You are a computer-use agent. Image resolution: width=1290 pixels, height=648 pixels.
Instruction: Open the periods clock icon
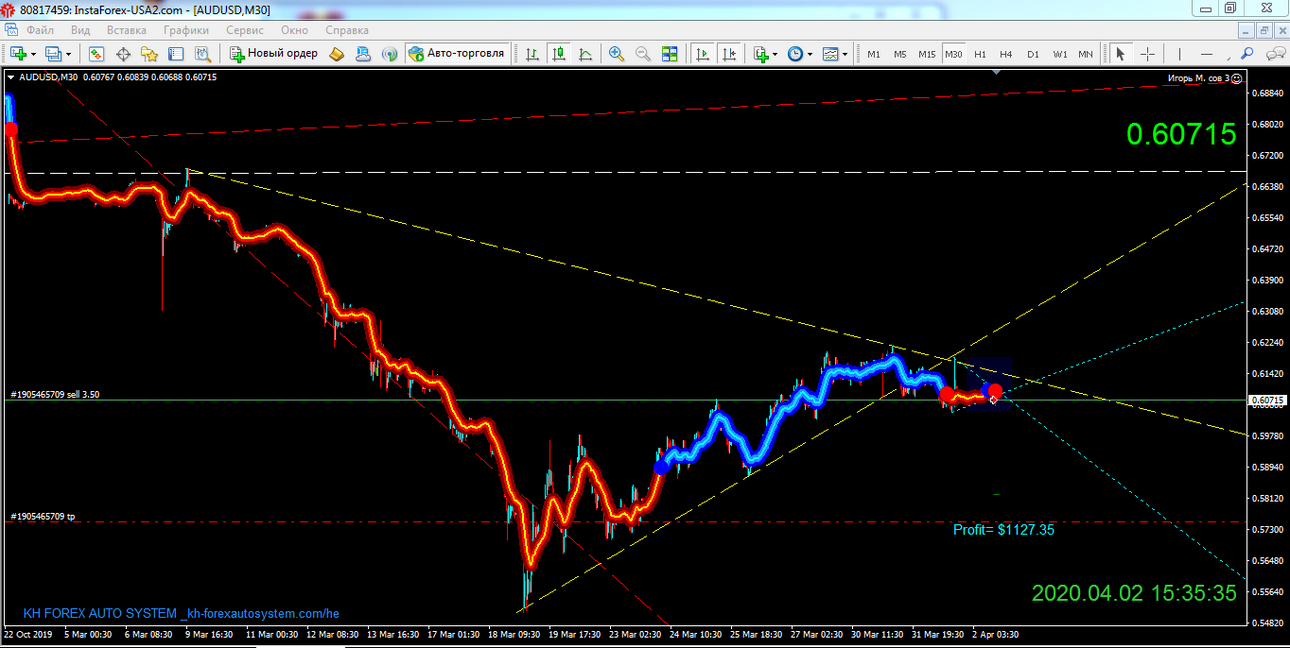tap(795, 53)
